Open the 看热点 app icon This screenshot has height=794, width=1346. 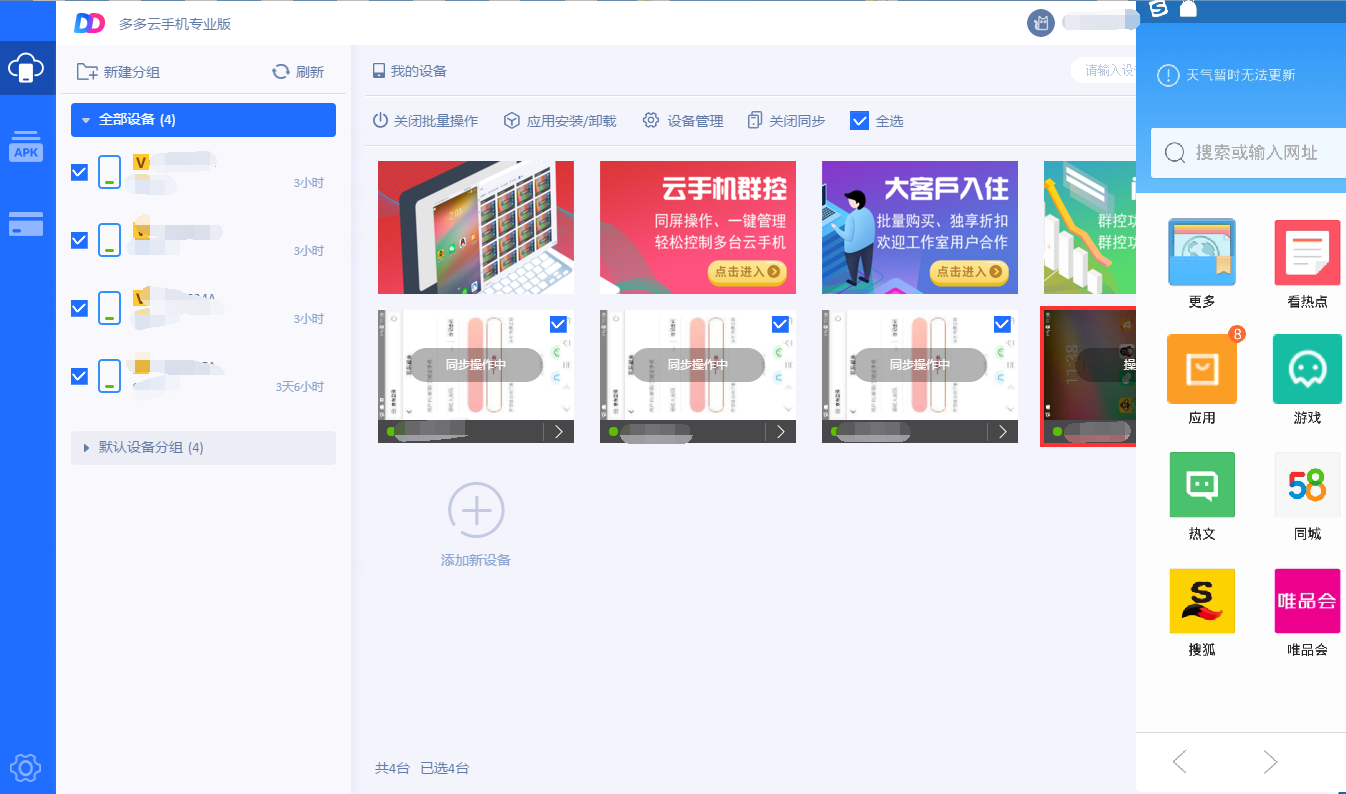coord(1307,252)
